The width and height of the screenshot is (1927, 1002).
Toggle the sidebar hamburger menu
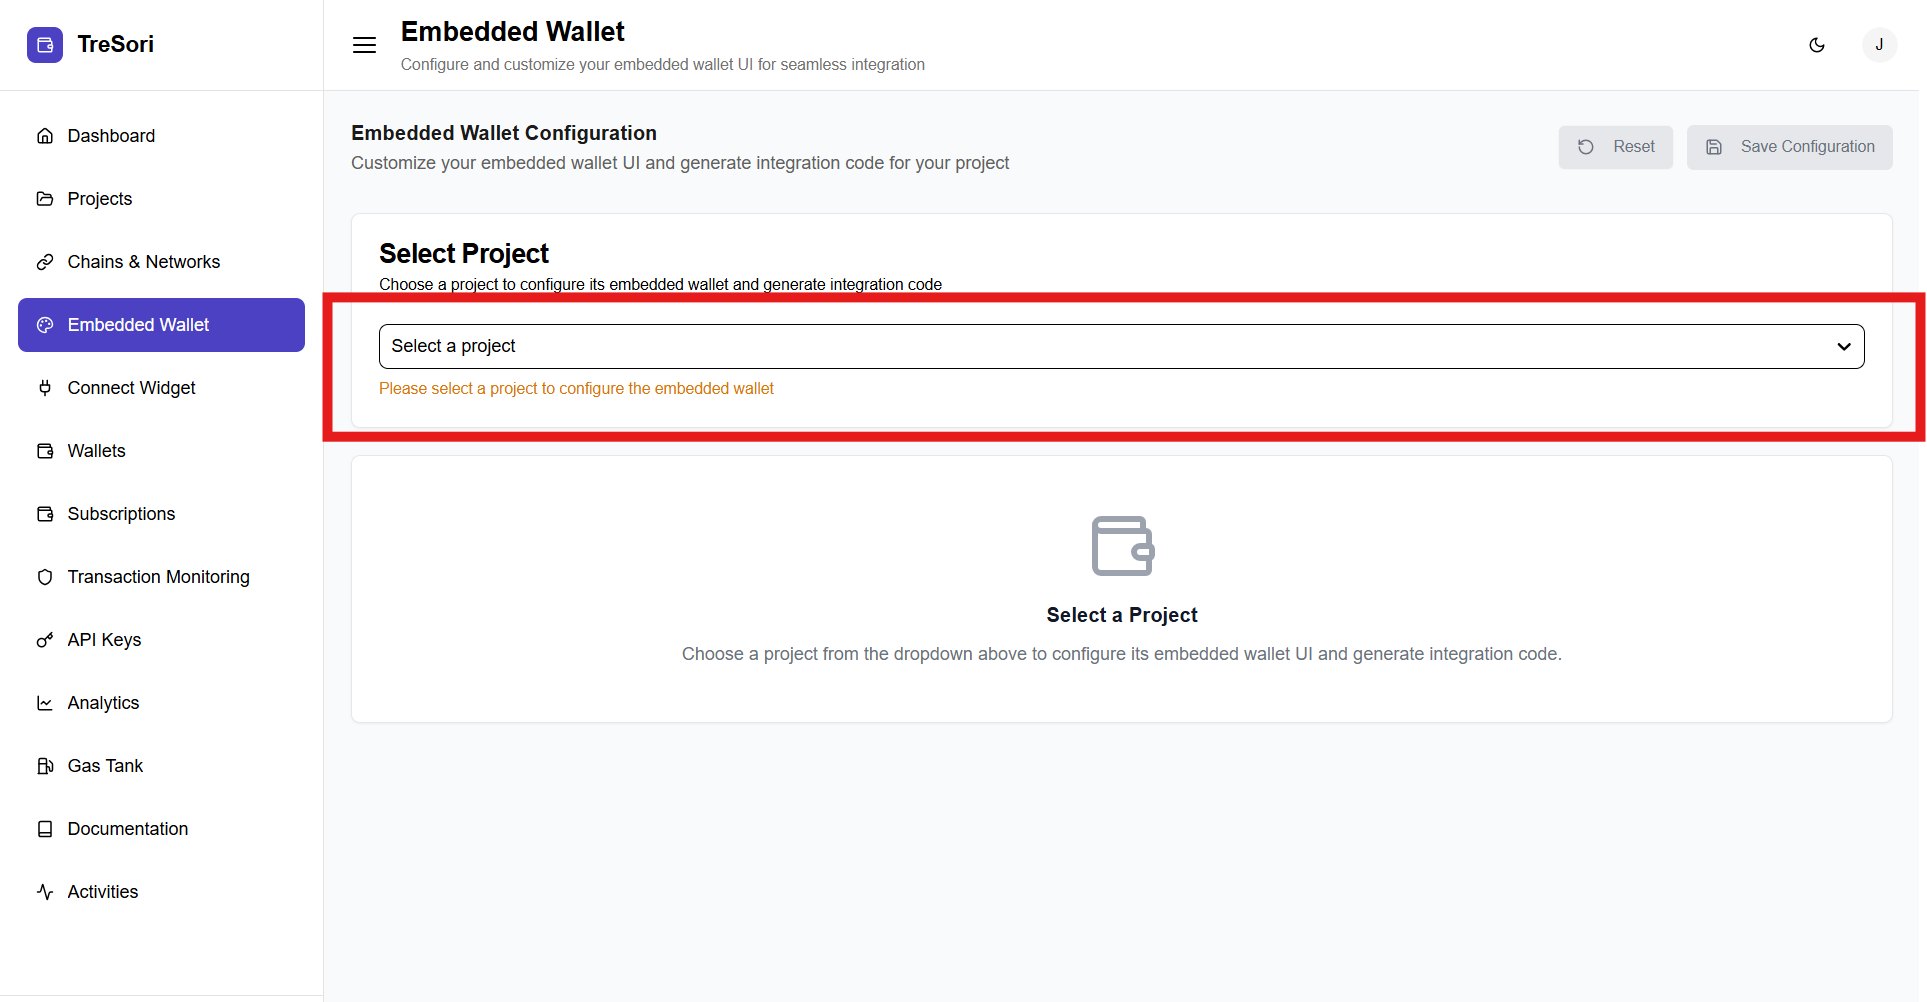364,45
